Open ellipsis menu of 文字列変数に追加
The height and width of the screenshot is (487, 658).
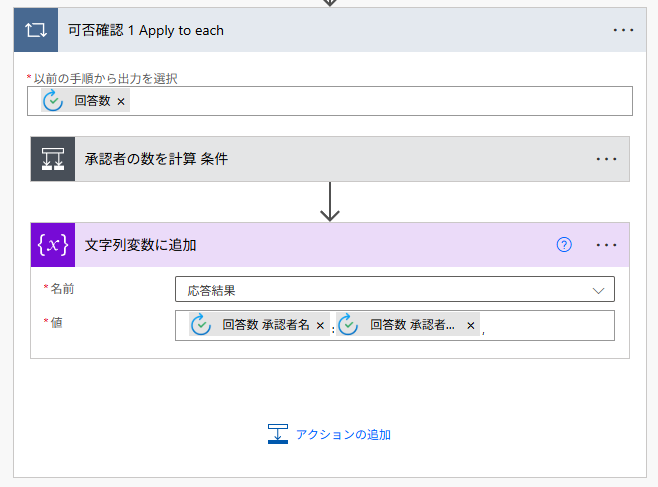pyautogui.click(x=606, y=245)
